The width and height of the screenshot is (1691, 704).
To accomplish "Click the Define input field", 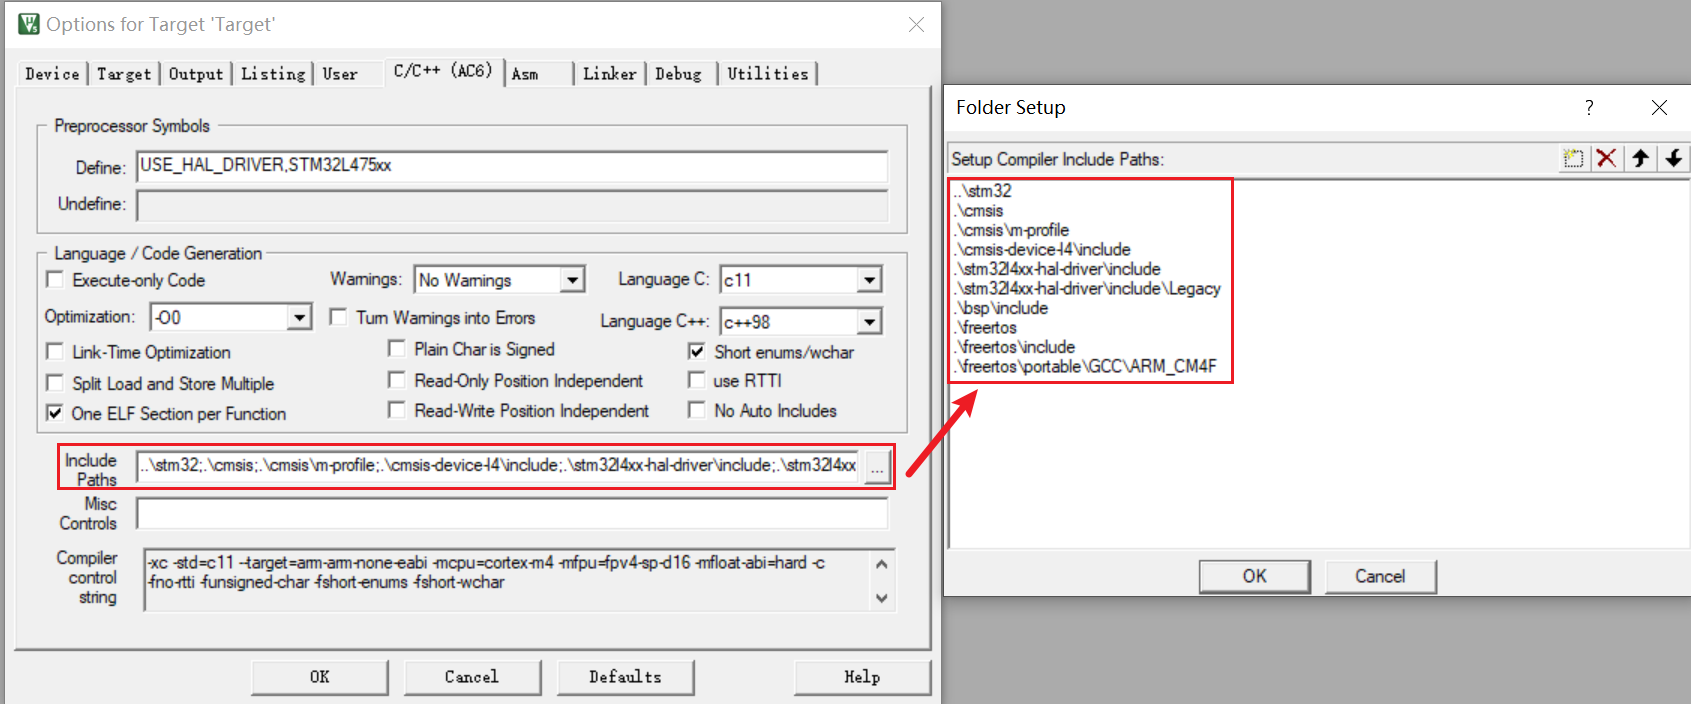I will click(x=512, y=166).
